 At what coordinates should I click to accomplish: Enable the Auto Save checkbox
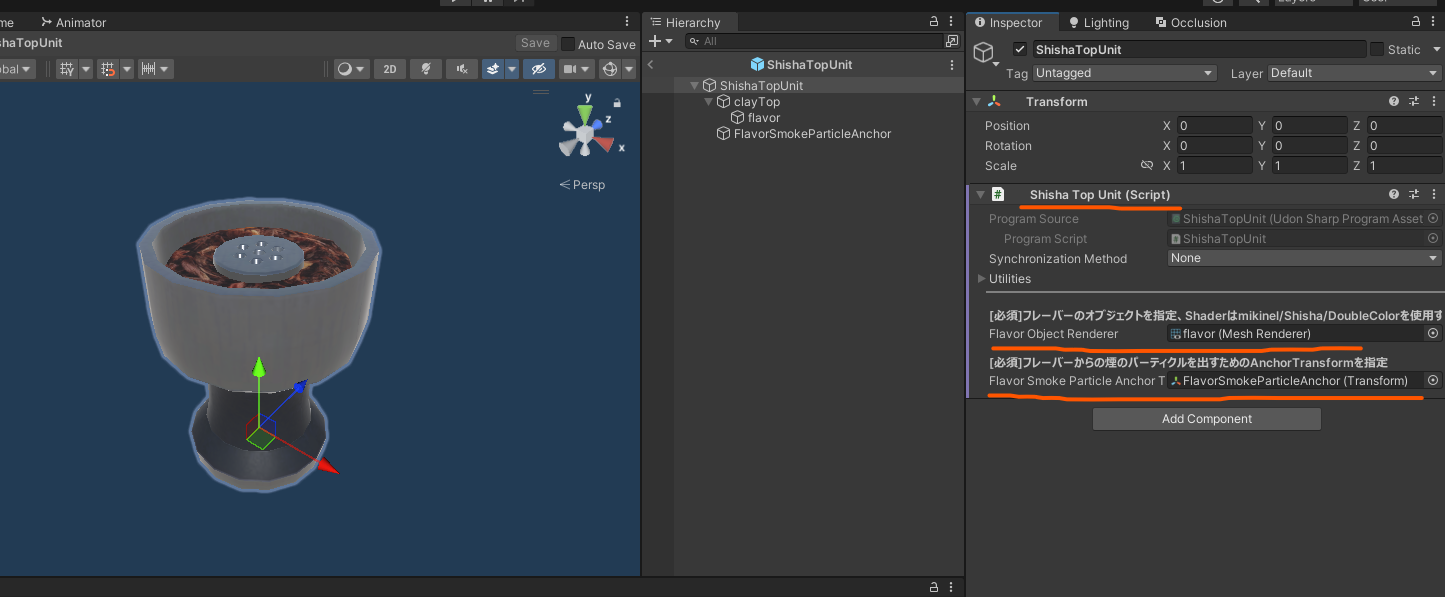tap(568, 44)
